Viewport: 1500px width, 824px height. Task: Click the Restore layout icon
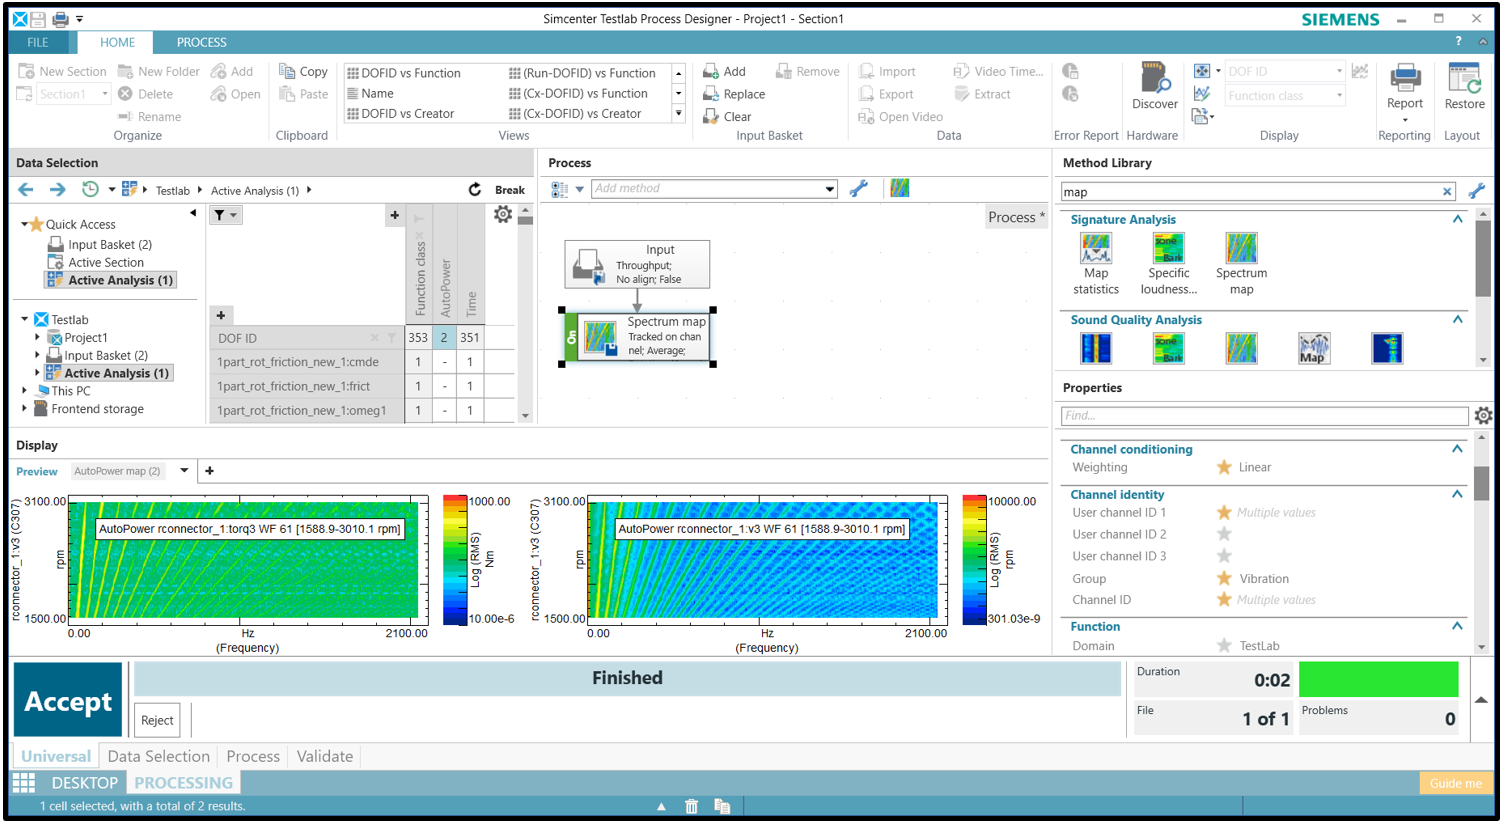1464,78
